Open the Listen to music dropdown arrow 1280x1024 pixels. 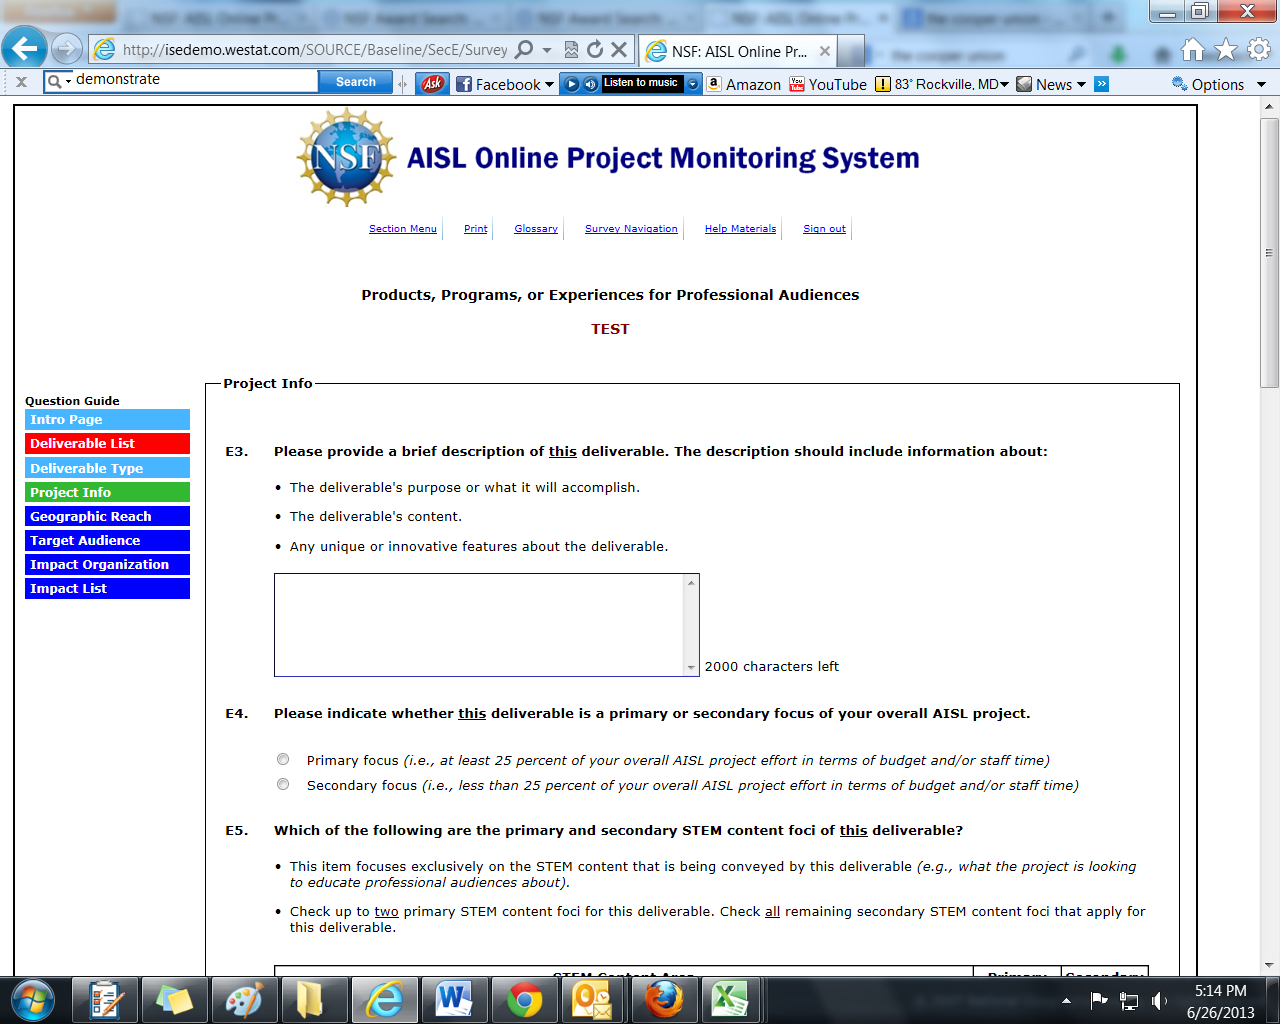[x=693, y=84]
